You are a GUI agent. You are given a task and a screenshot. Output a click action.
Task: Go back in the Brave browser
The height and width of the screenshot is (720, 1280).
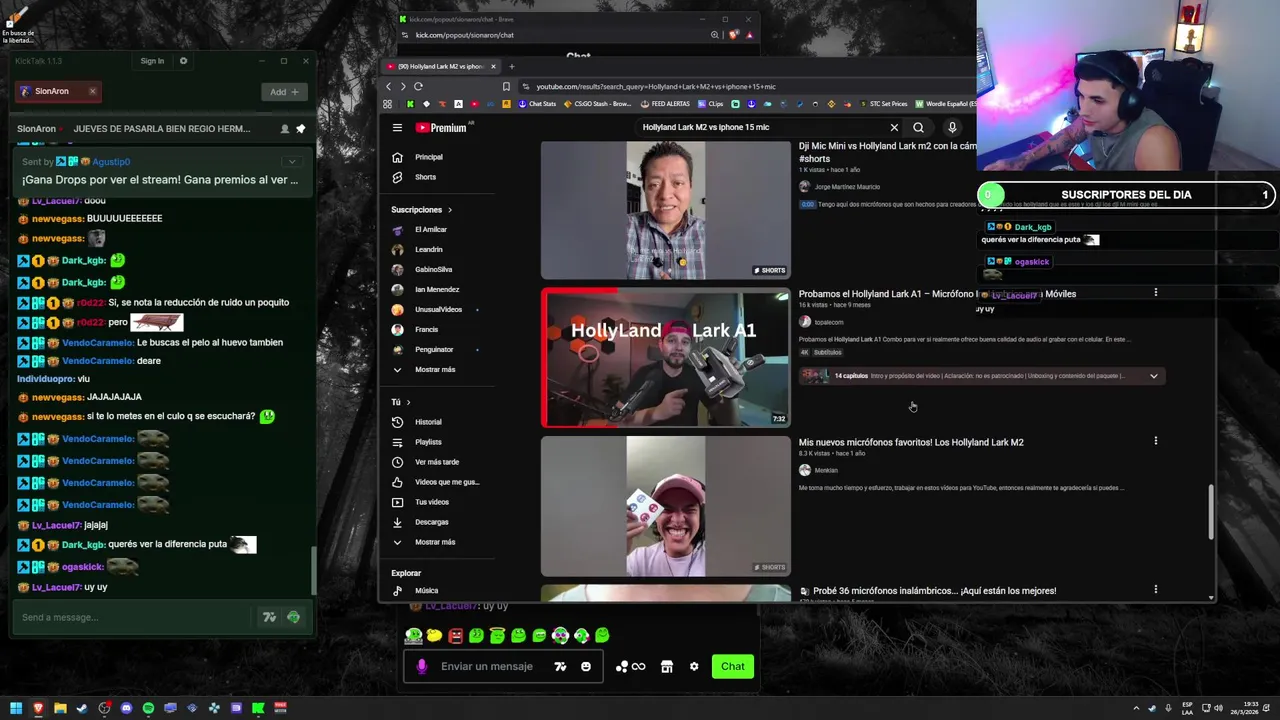[x=389, y=87]
